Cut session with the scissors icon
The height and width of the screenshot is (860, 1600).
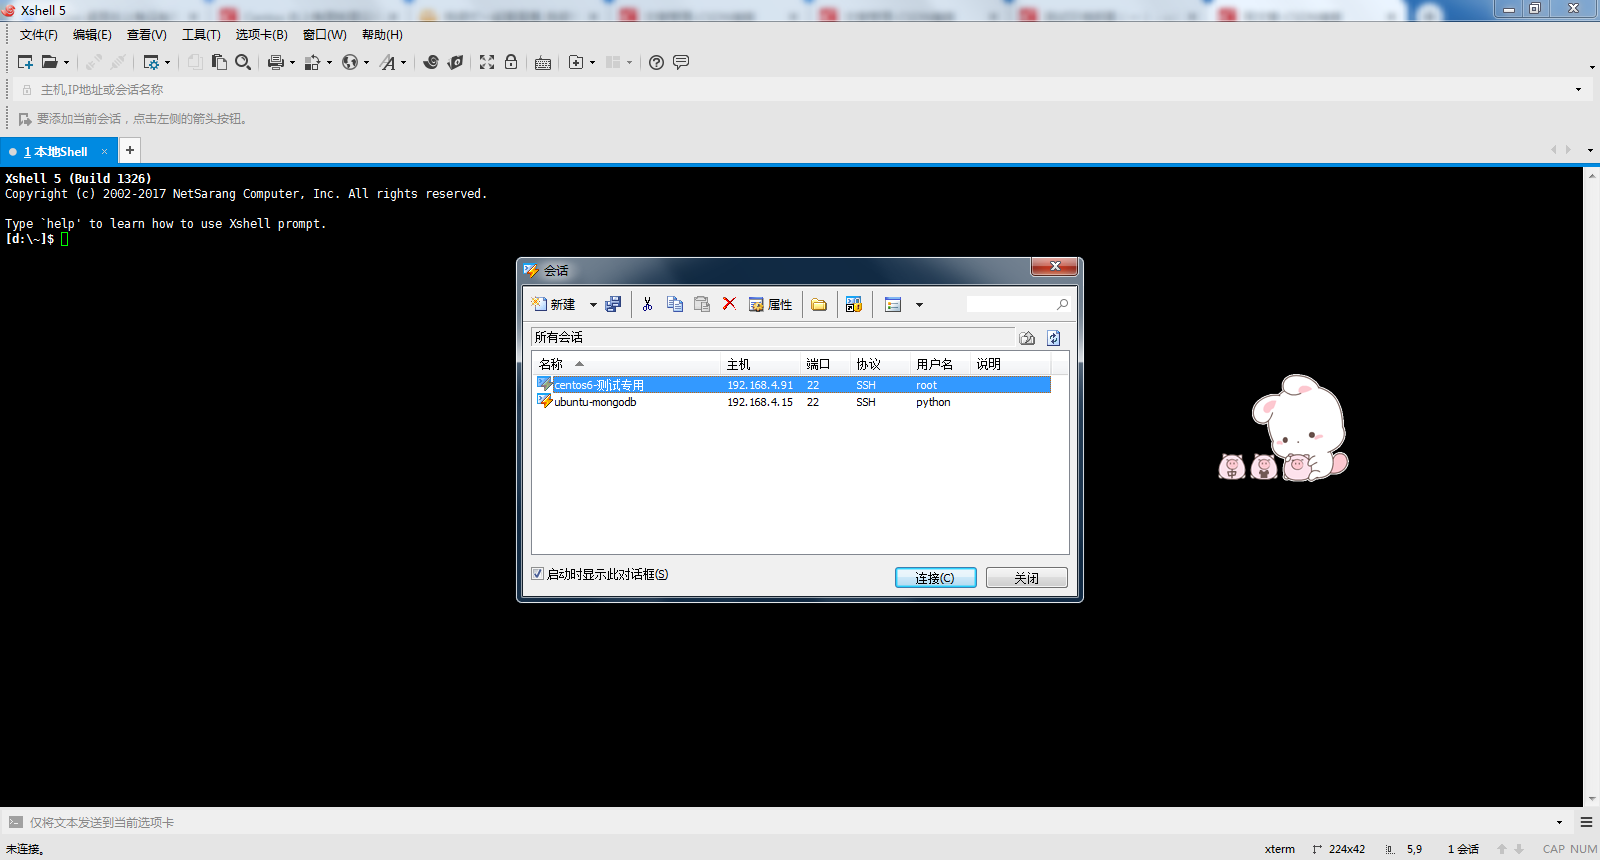tap(648, 304)
